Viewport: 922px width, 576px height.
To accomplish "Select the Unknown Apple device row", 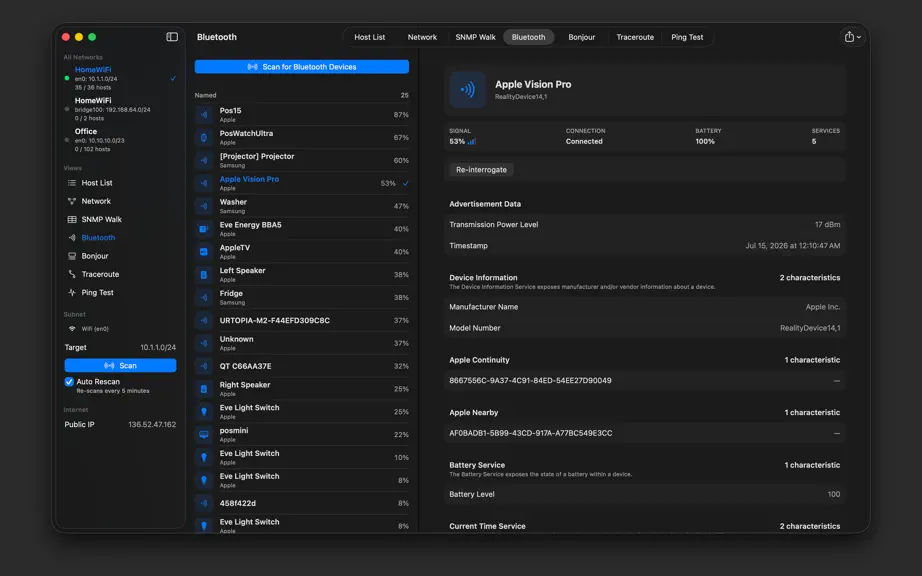I will [302, 343].
